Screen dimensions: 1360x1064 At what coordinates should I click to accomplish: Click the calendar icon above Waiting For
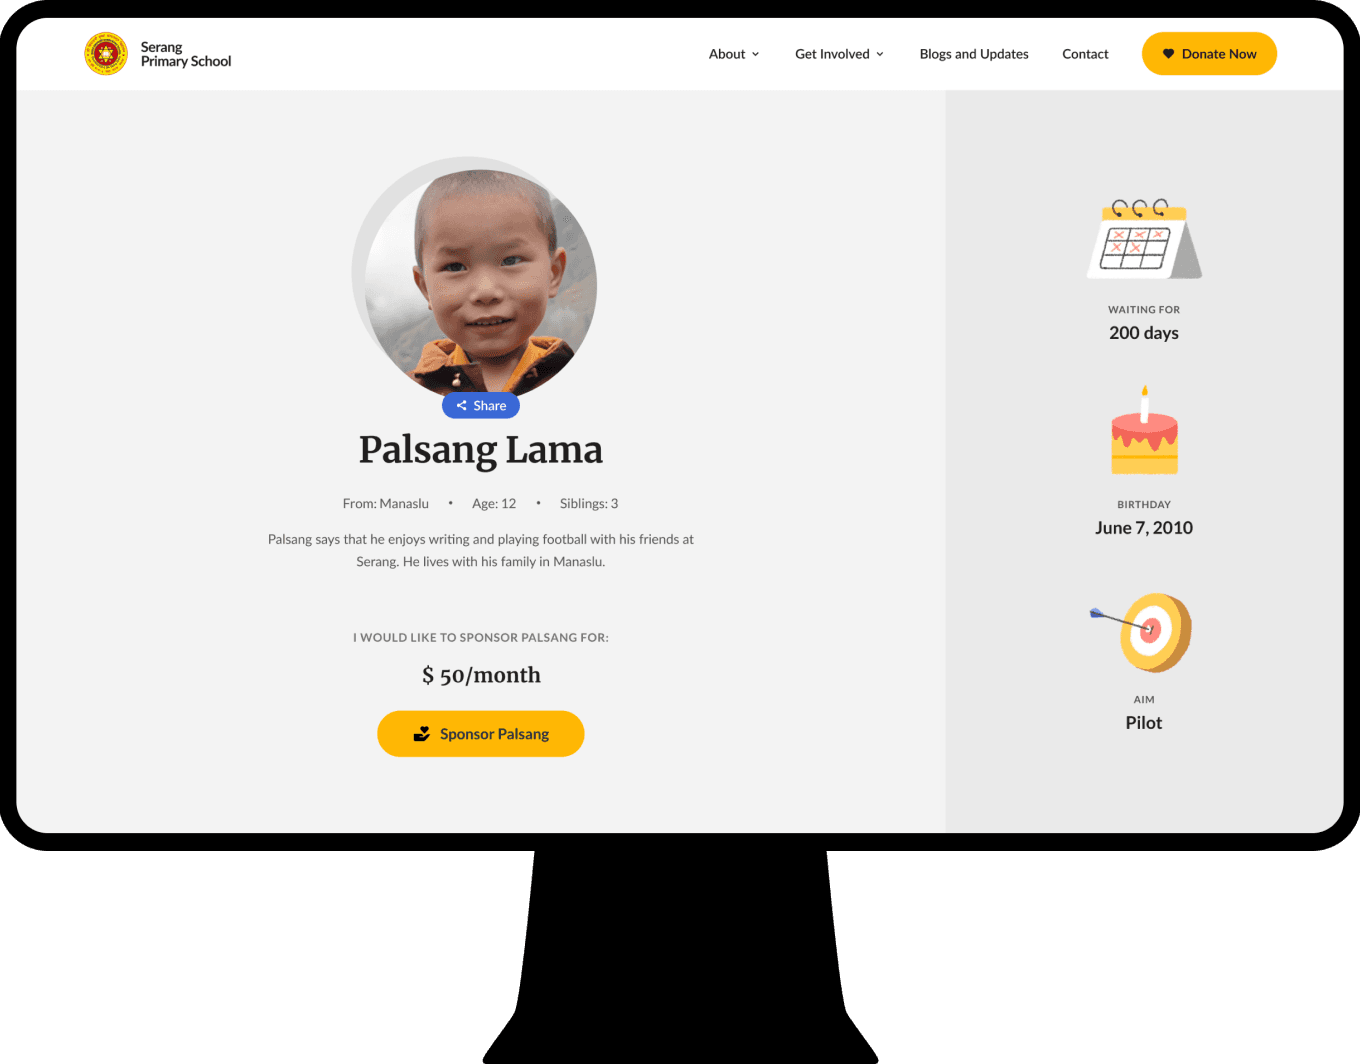[x=1144, y=239]
